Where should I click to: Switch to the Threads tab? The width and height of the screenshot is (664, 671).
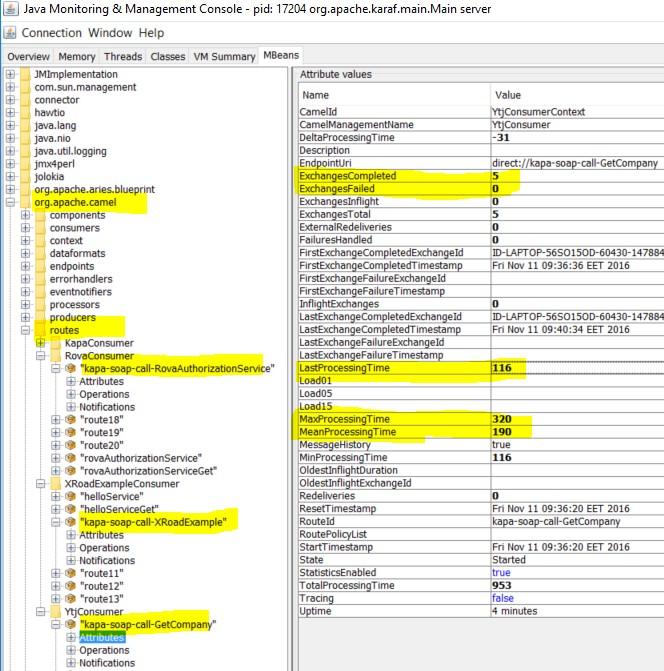[123, 56]
